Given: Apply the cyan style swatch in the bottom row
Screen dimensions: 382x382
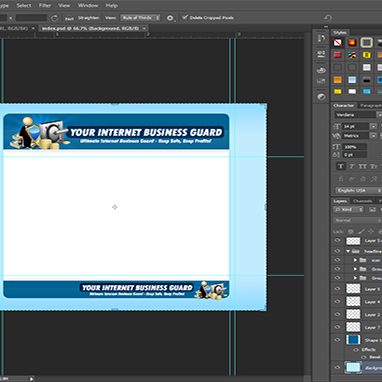Looking at the screenshot, I should (x=366, y=91).
